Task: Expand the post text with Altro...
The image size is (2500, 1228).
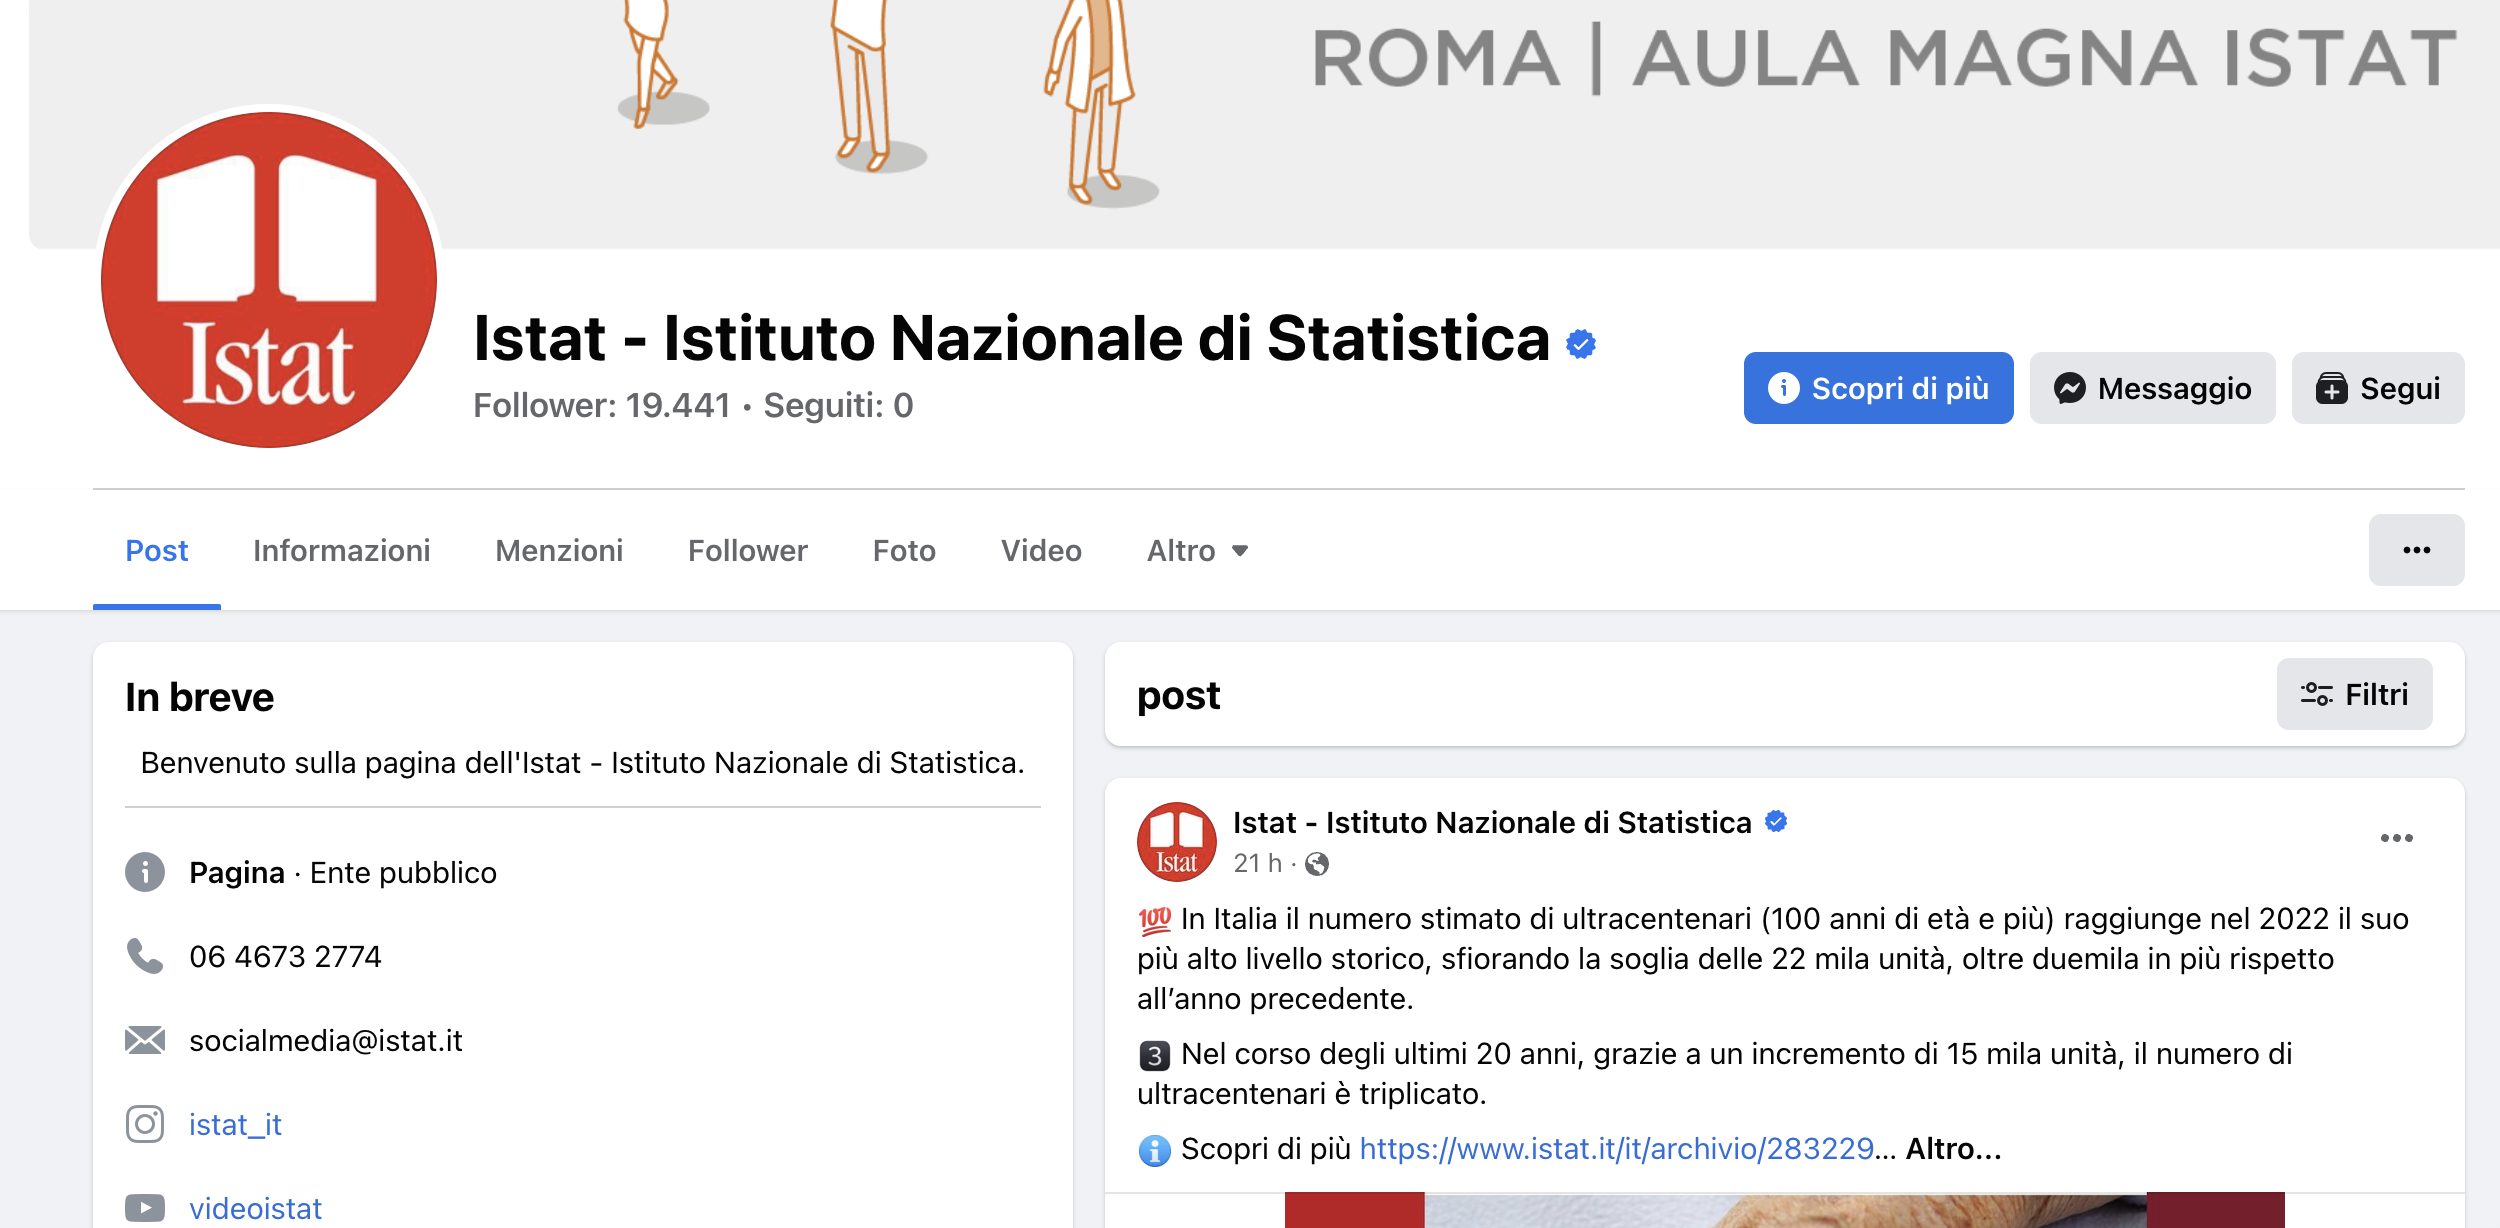Action: pos(1953,1149)
